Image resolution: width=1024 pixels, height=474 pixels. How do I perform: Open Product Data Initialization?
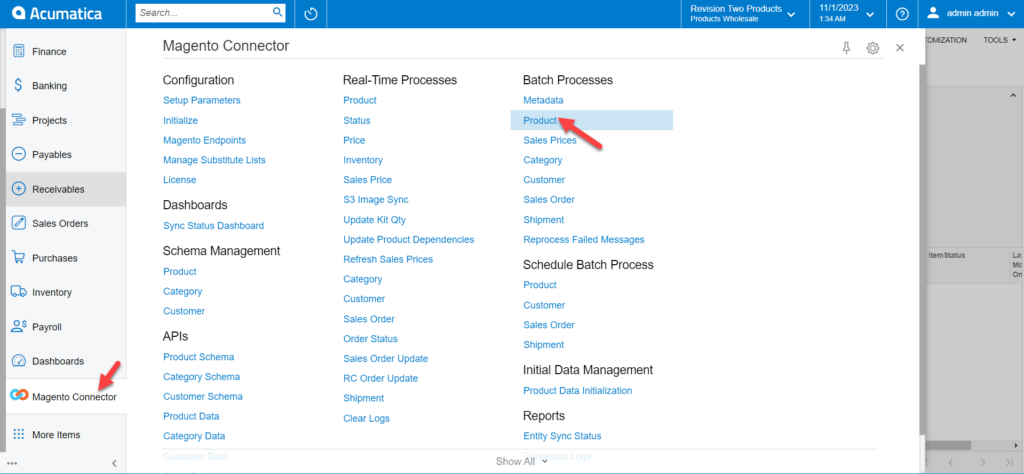coord(578,391)
